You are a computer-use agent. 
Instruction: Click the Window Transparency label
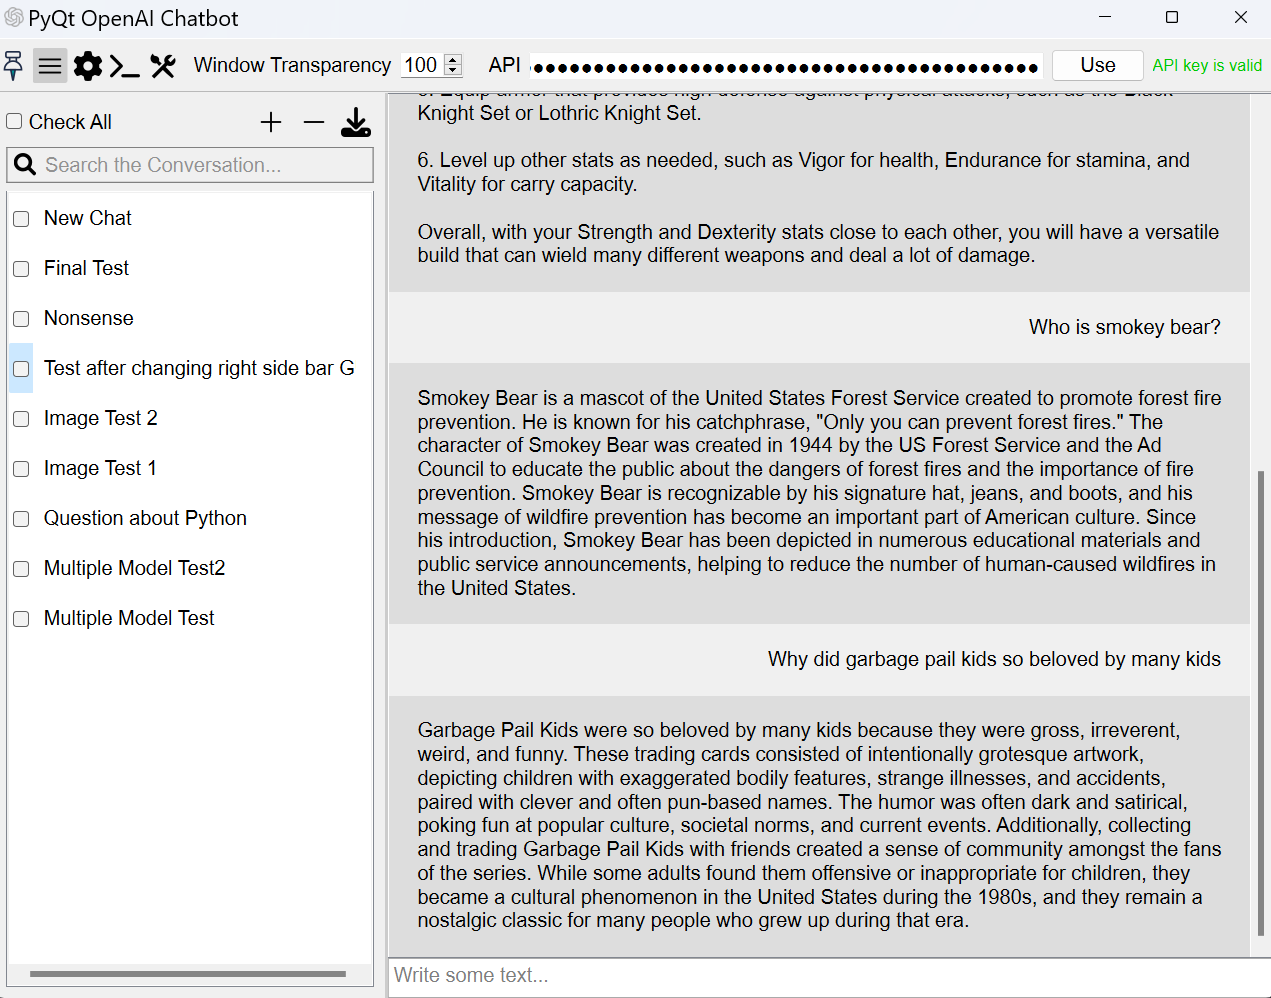click(292, 65)
